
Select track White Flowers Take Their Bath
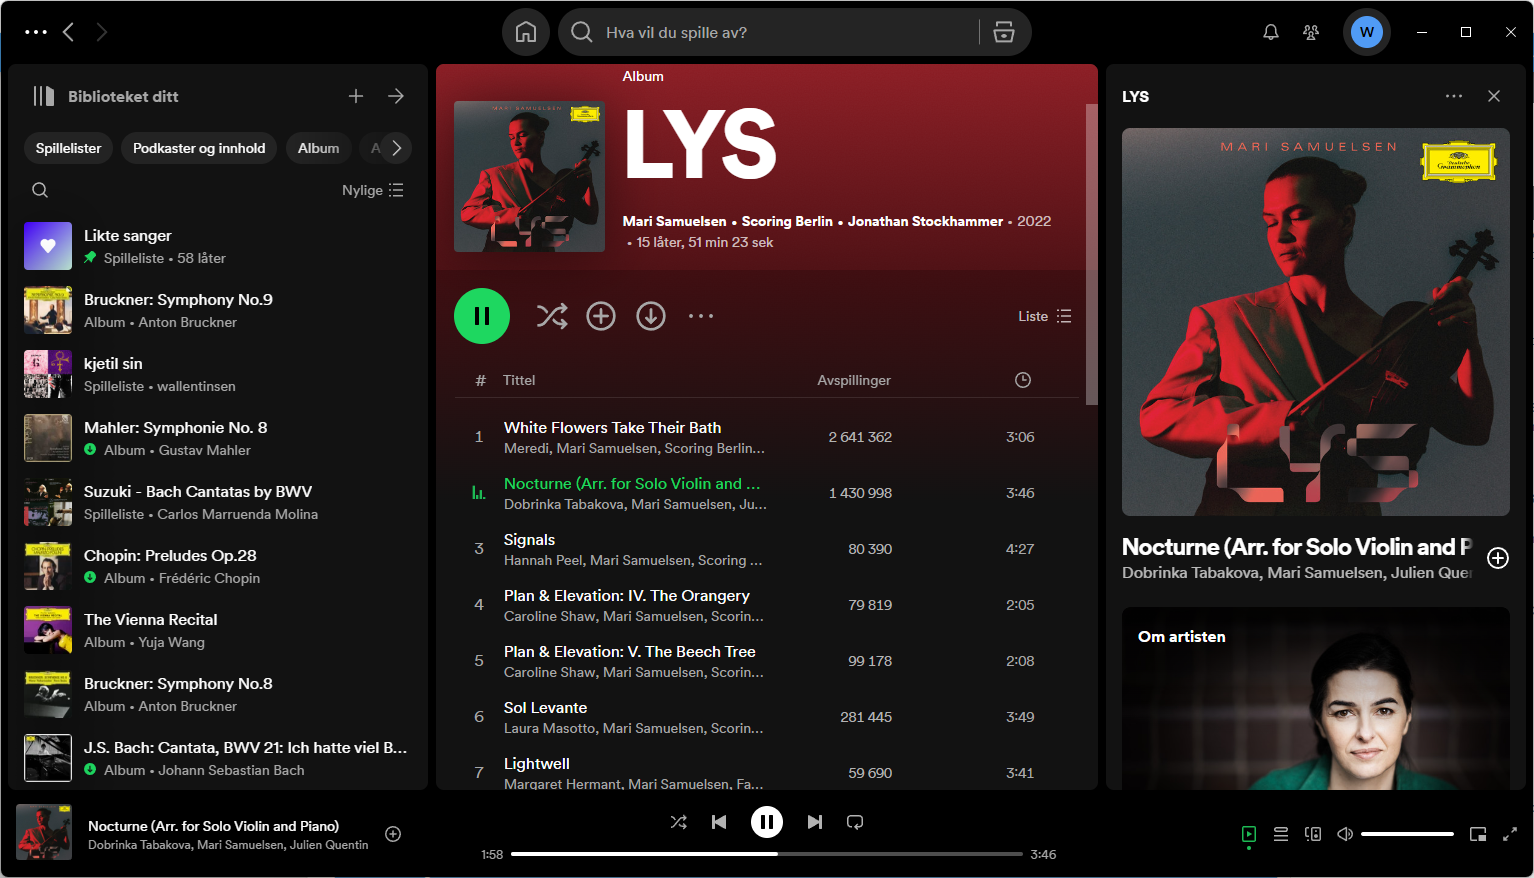tap(766, 437)
